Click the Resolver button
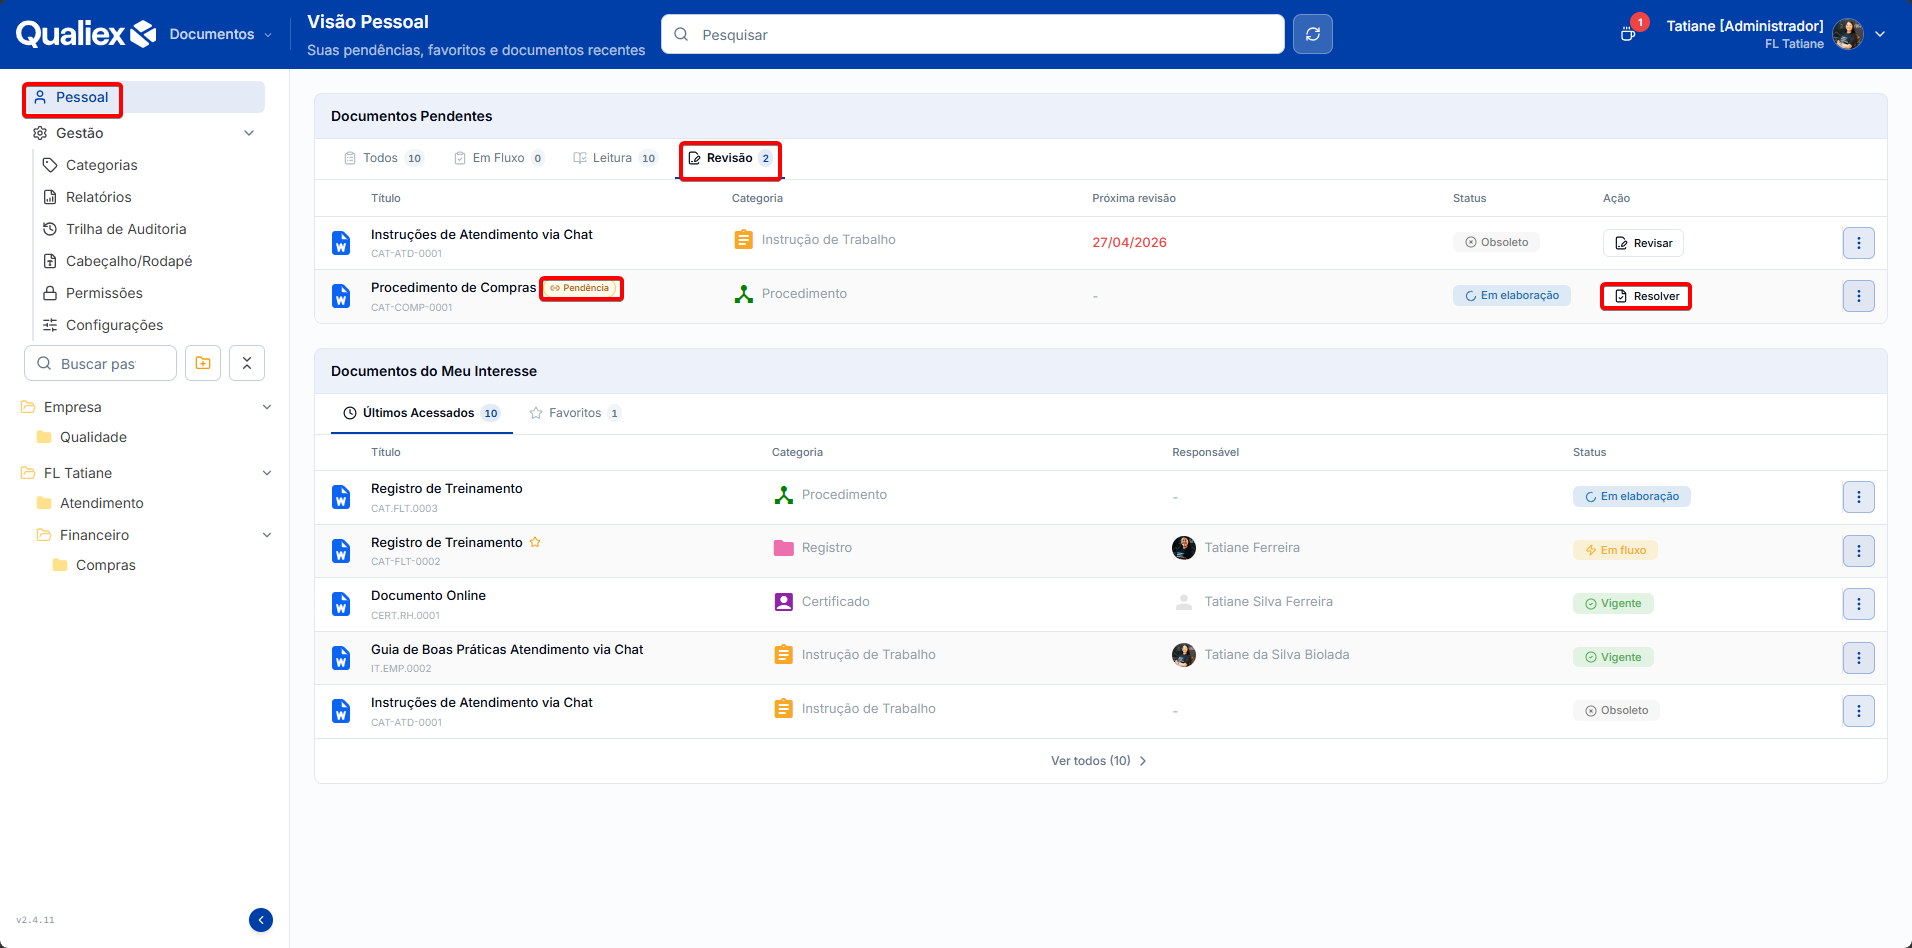This screenshot has width=1912, height=948. click(1646, 296)
